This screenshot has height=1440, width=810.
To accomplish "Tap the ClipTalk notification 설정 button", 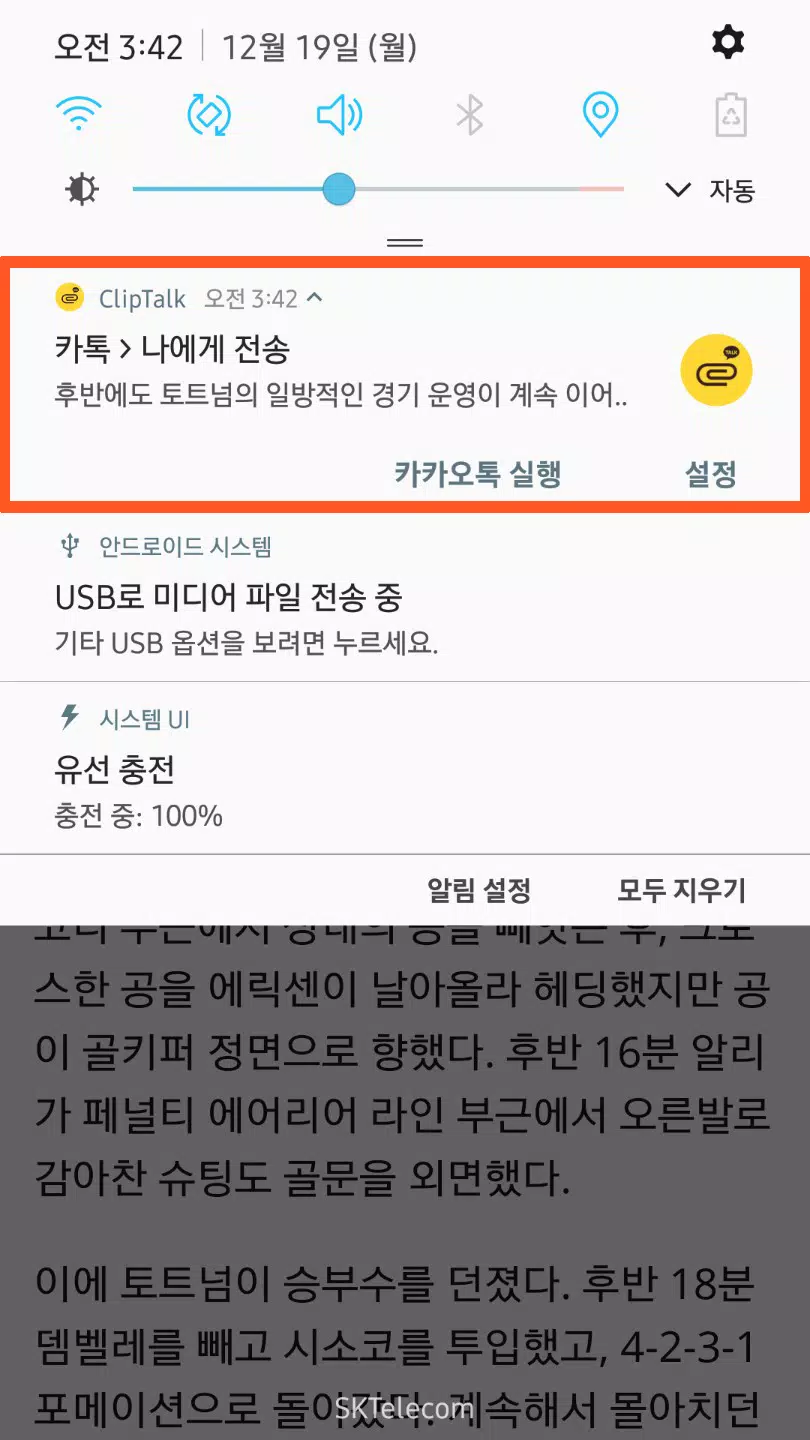I will [x=711, y=474].
